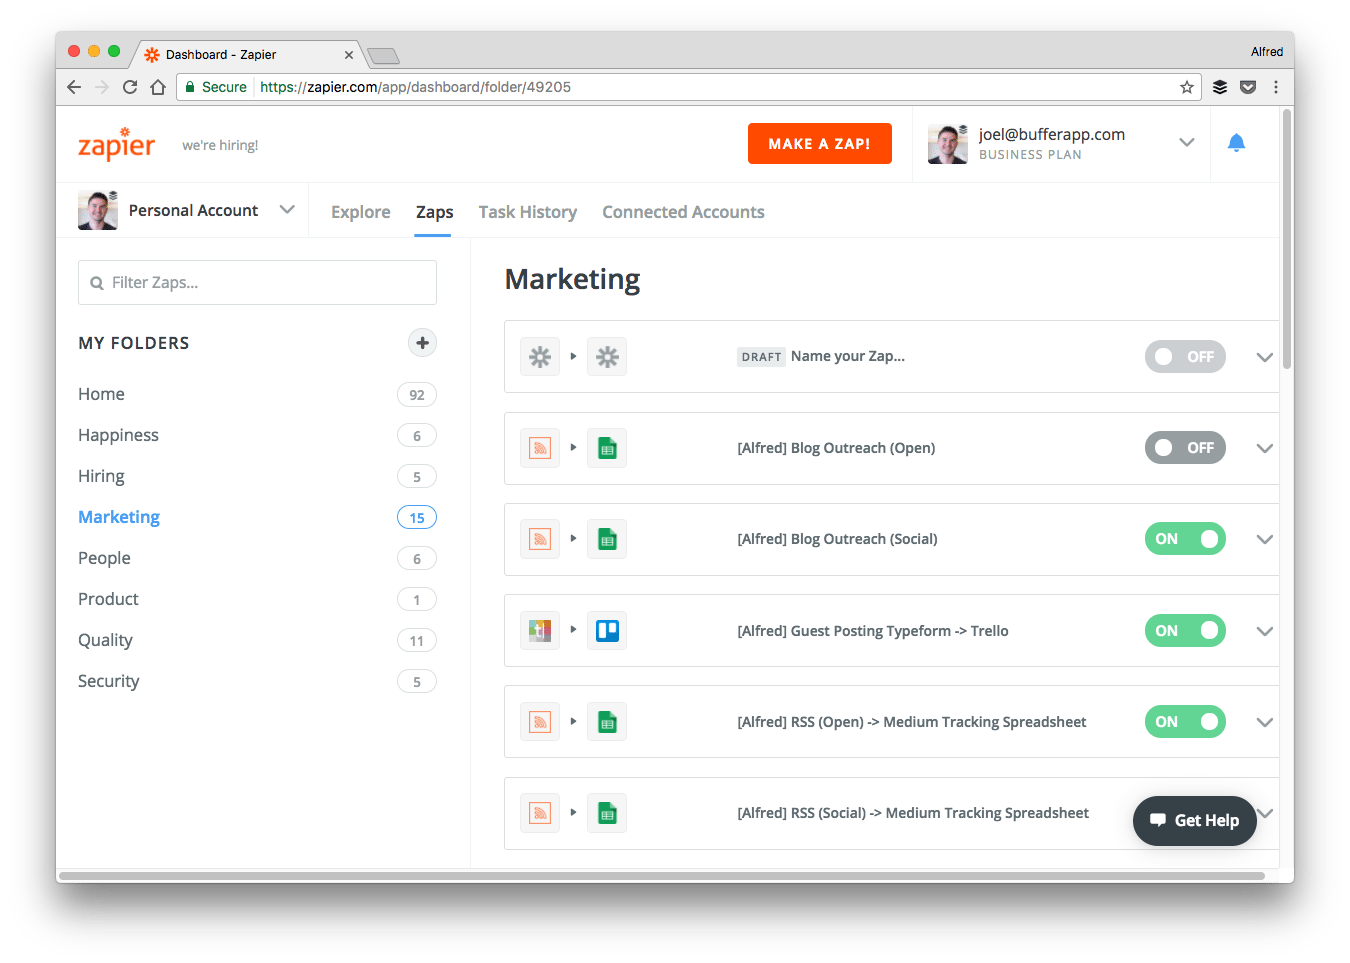Click the browser back arrow
This screenshot has width=1350, height=963.
74,87
